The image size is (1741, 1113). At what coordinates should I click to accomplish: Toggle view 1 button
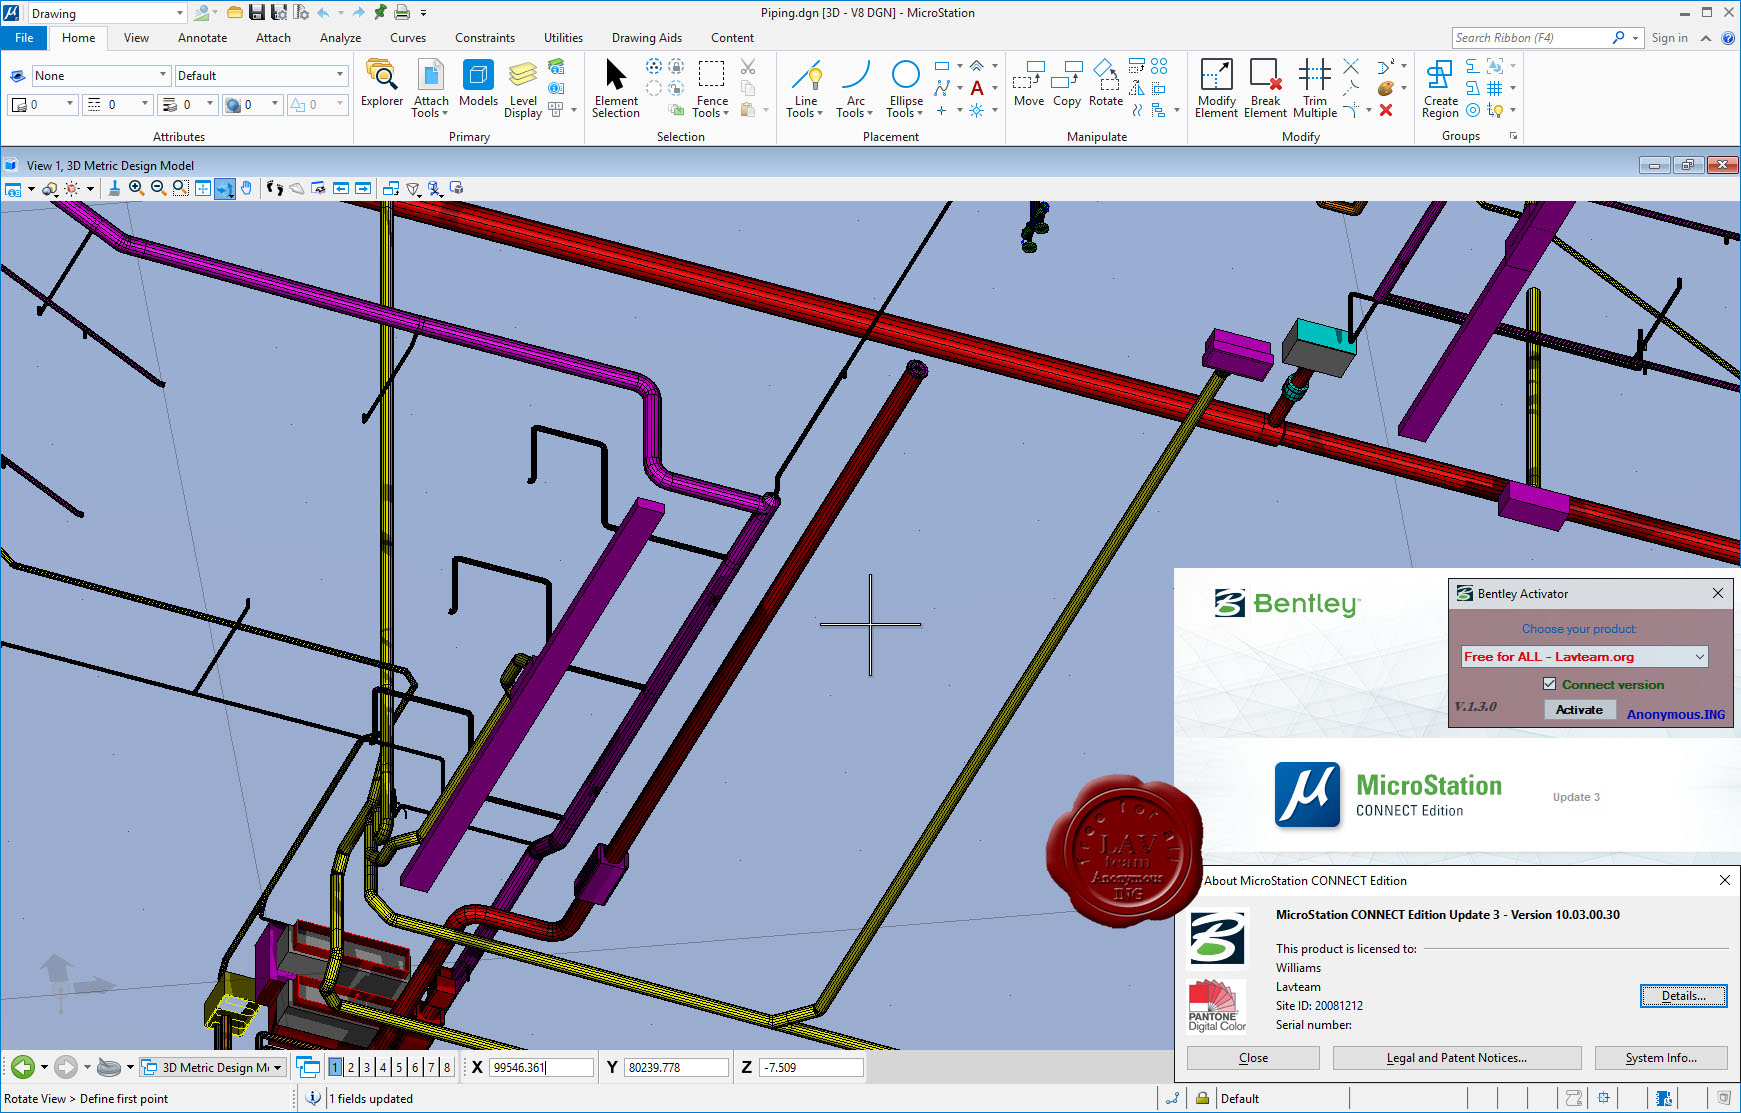coord(335,1067)
